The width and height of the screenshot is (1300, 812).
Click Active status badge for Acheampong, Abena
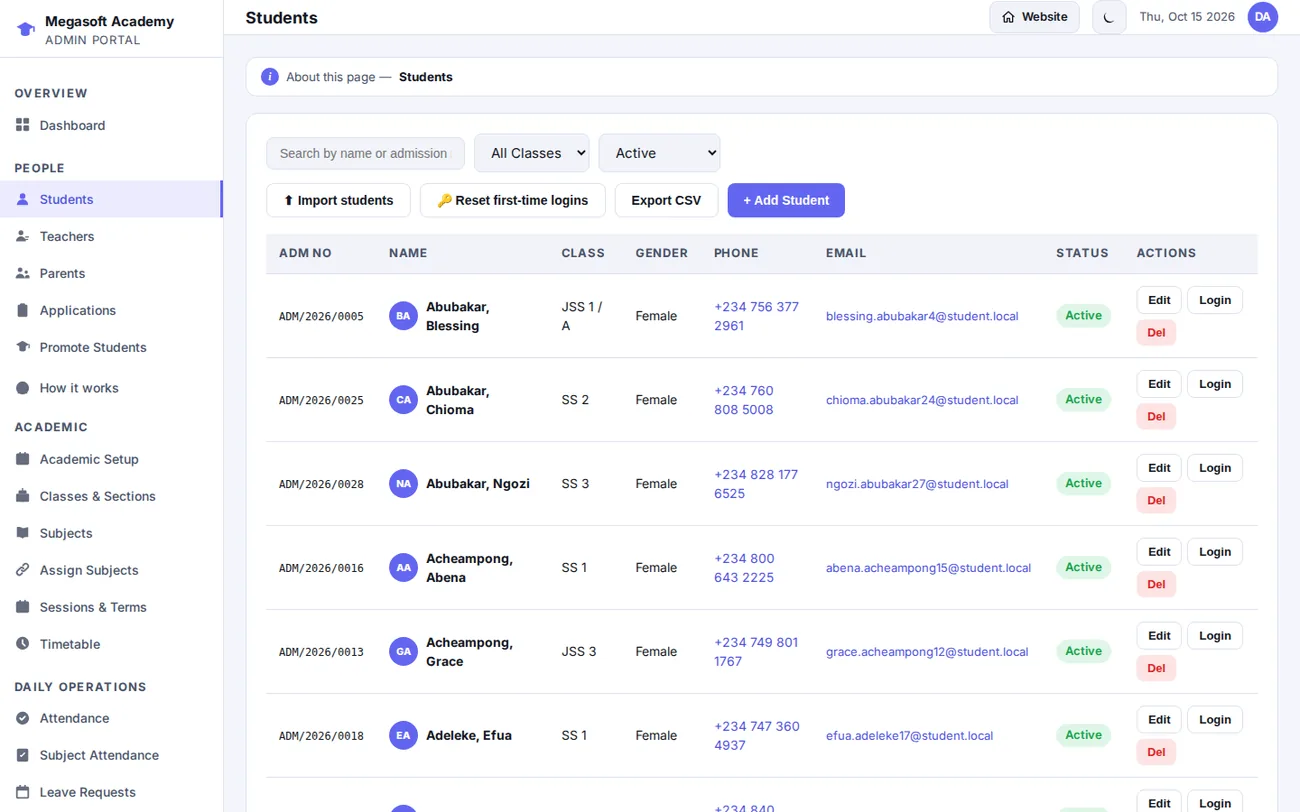[1083, 567]
